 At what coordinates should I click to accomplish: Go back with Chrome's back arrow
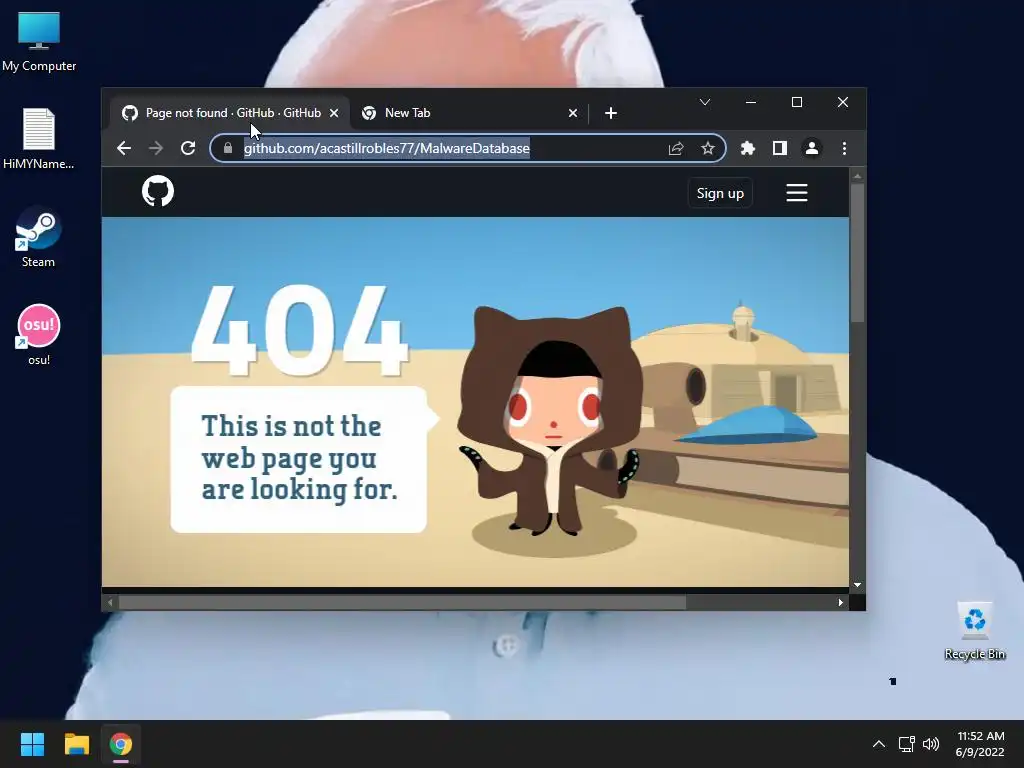pos(124,148)
